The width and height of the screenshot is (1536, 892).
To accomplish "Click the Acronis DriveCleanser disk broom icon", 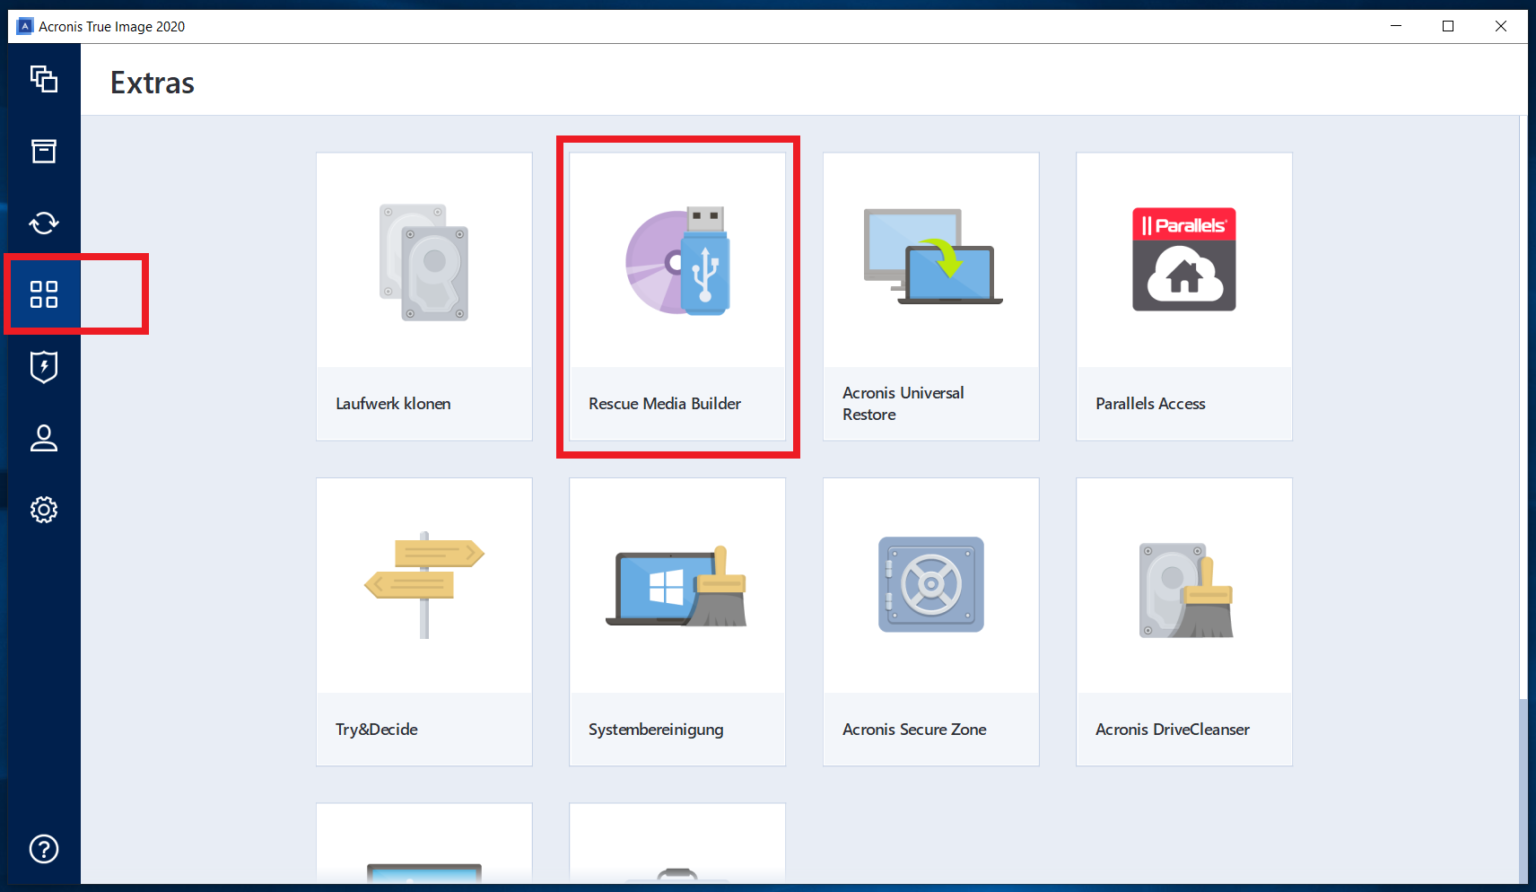I will click(x=1186, y=590).
